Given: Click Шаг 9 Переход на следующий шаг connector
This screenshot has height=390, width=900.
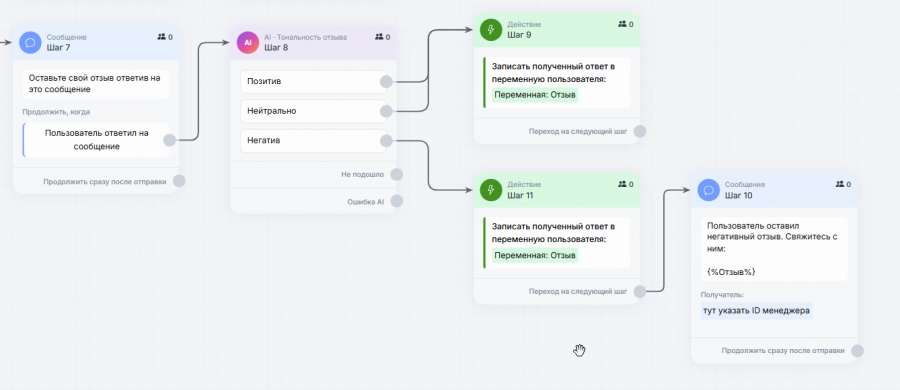Looking at the screenshot, I should [x=639, y=131].
